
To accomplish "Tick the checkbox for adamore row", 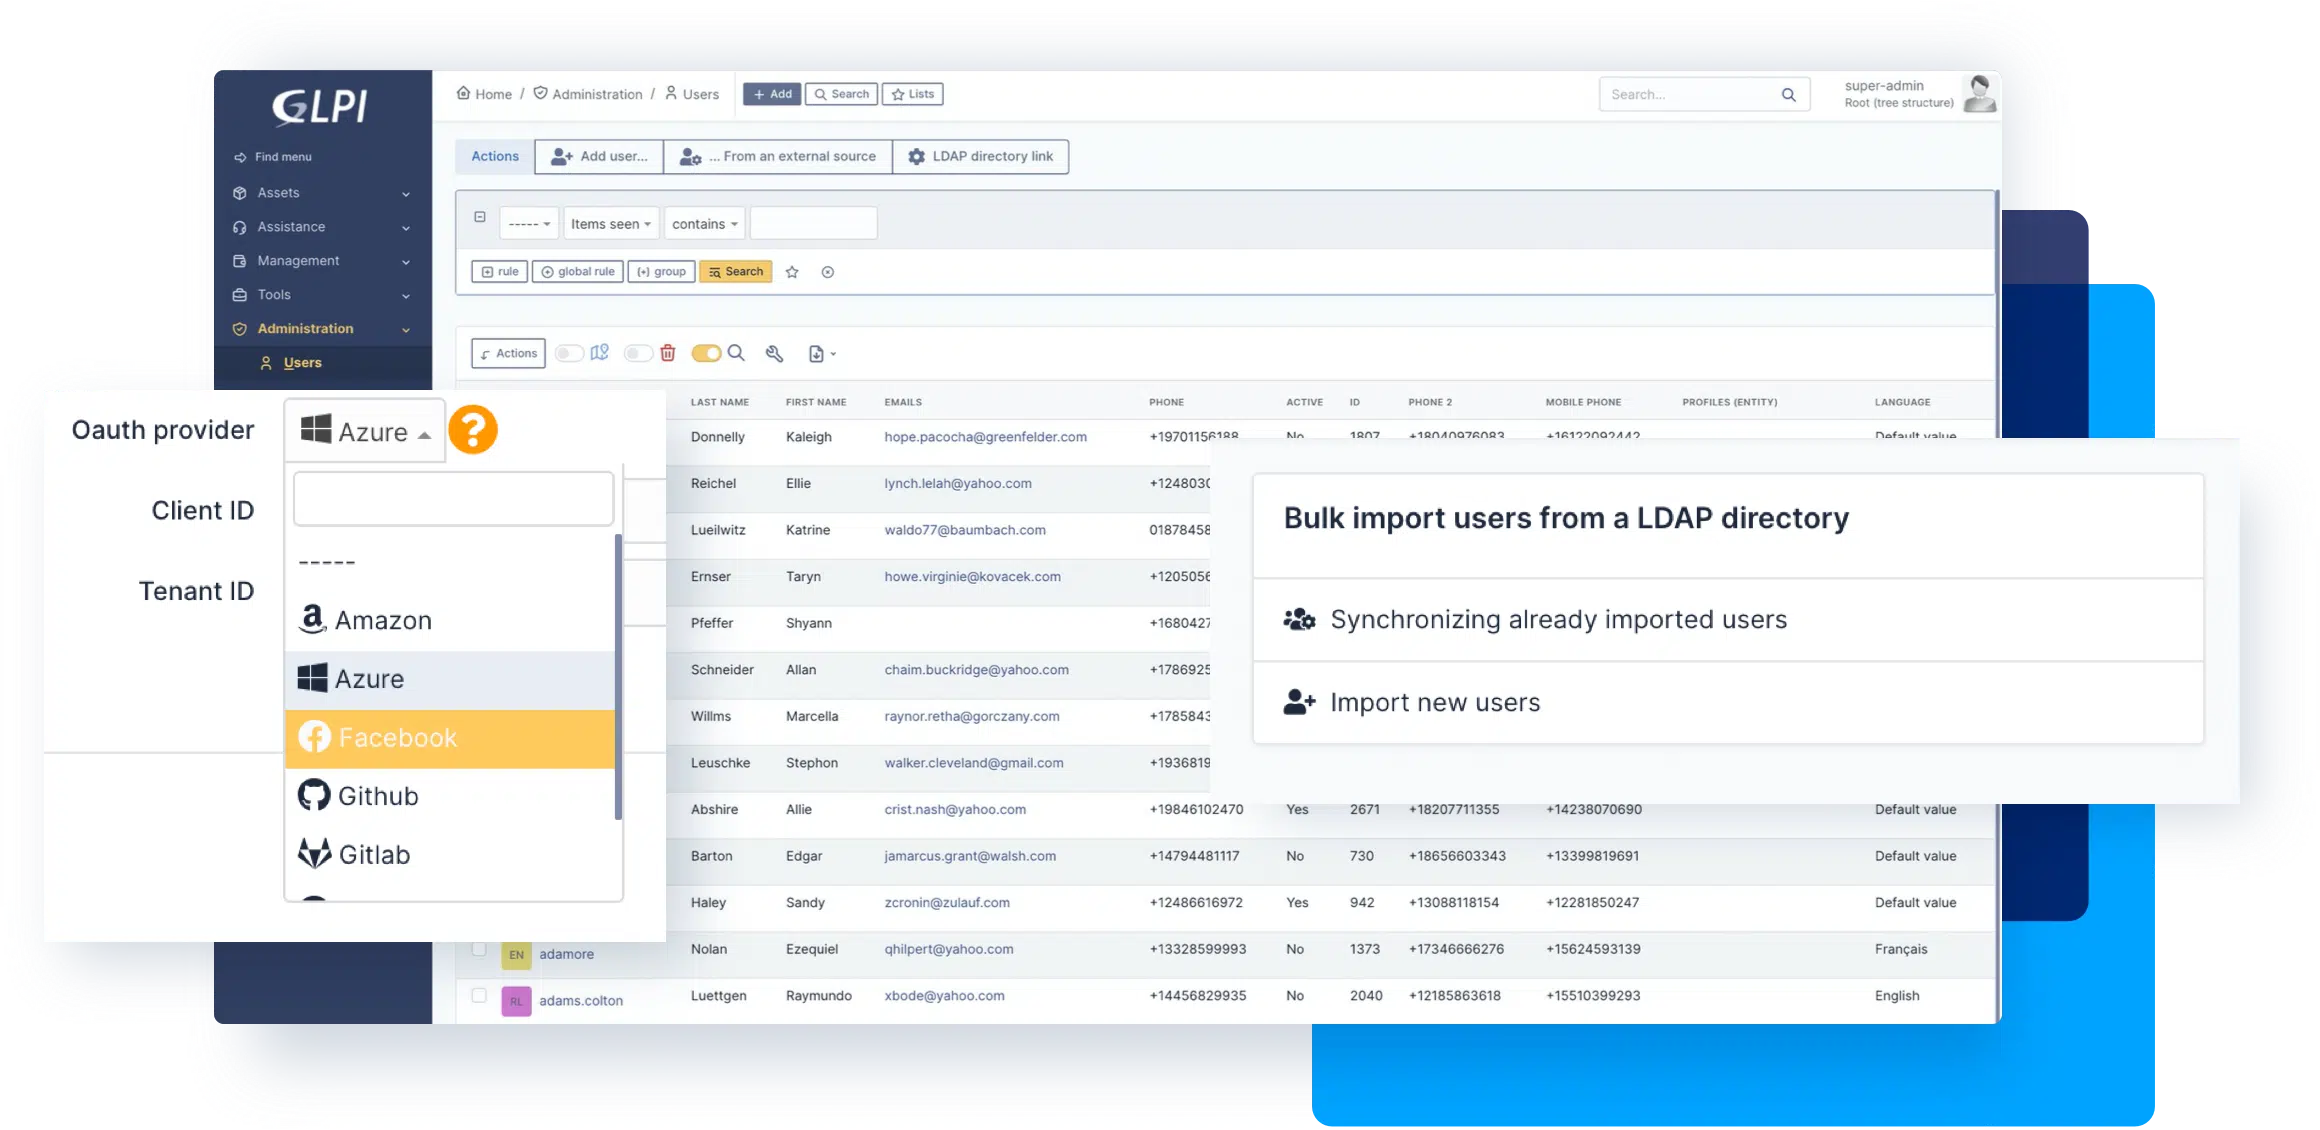I will click(479, 949).
